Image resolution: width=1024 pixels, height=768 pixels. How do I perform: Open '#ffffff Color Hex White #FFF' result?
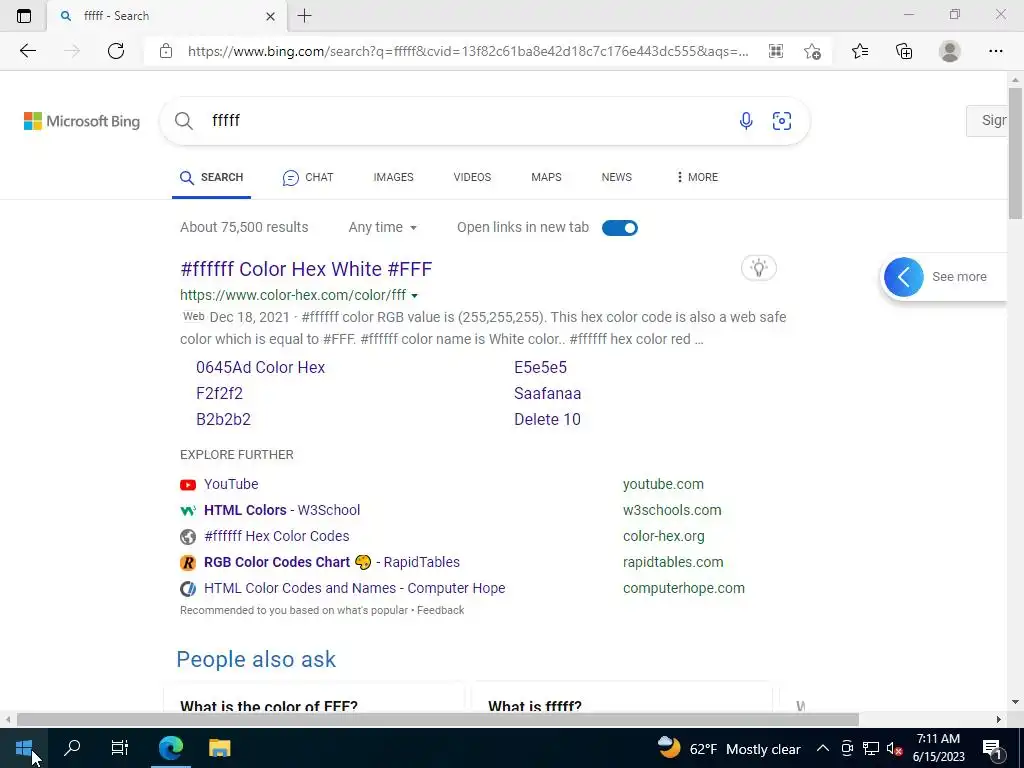(x=306, y=269)
